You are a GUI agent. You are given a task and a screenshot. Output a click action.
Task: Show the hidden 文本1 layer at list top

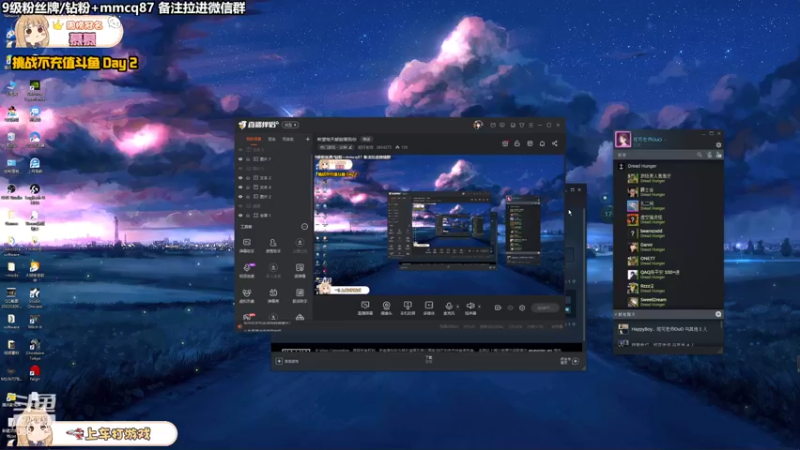pyautogui.click(x=241, y=150)
